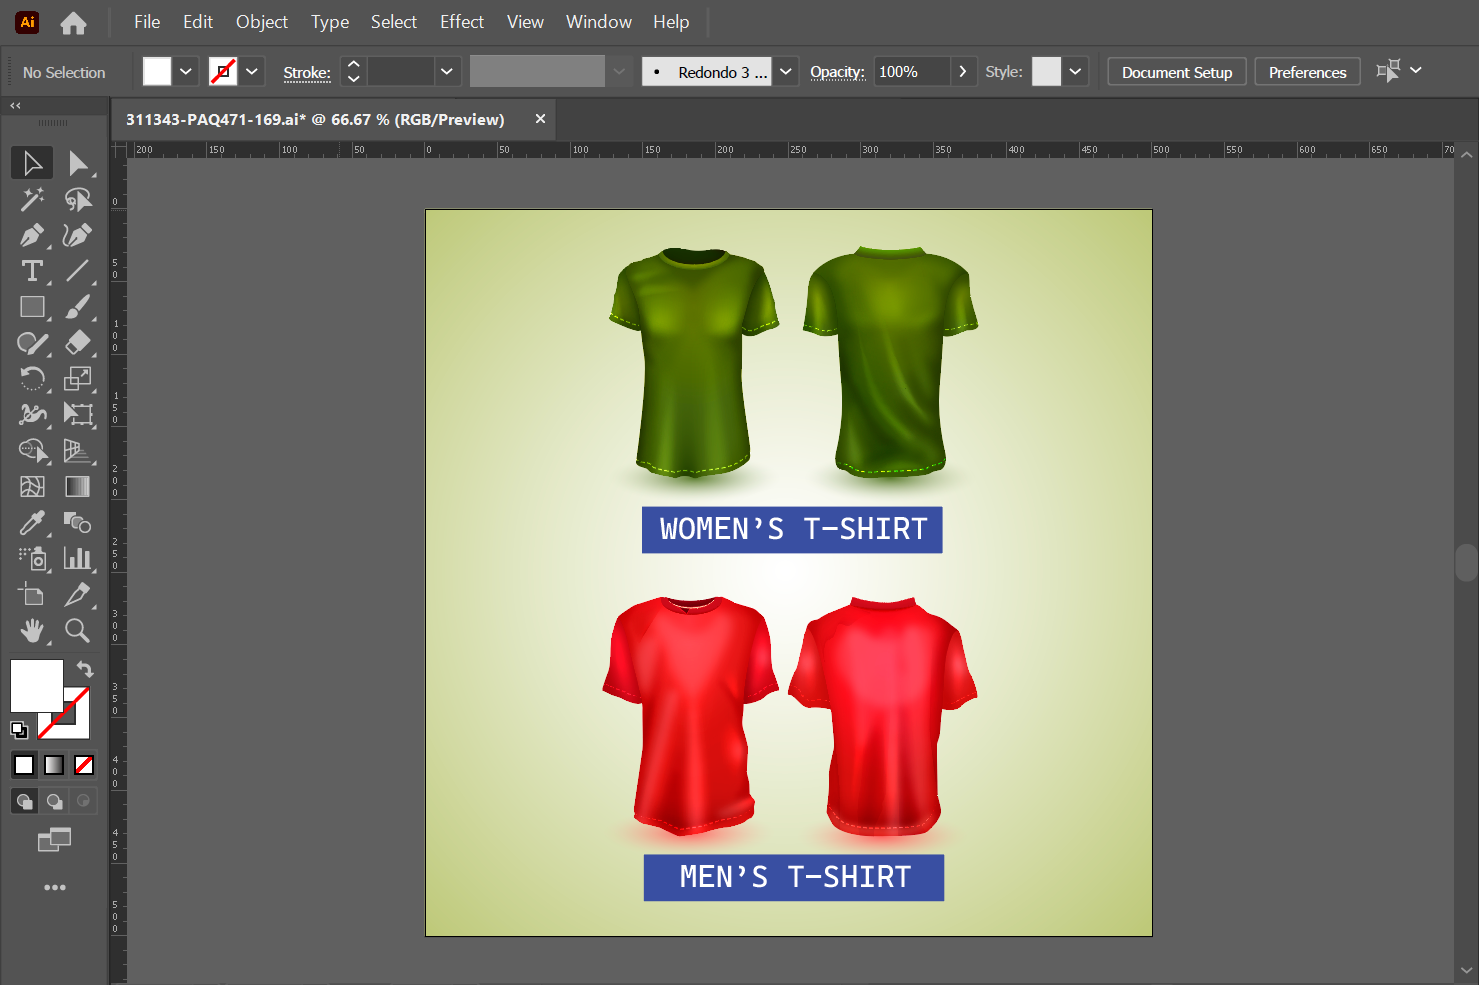Select the Magic Wand tool
This screenshot has height=985, width=1479.
(32, 199)
